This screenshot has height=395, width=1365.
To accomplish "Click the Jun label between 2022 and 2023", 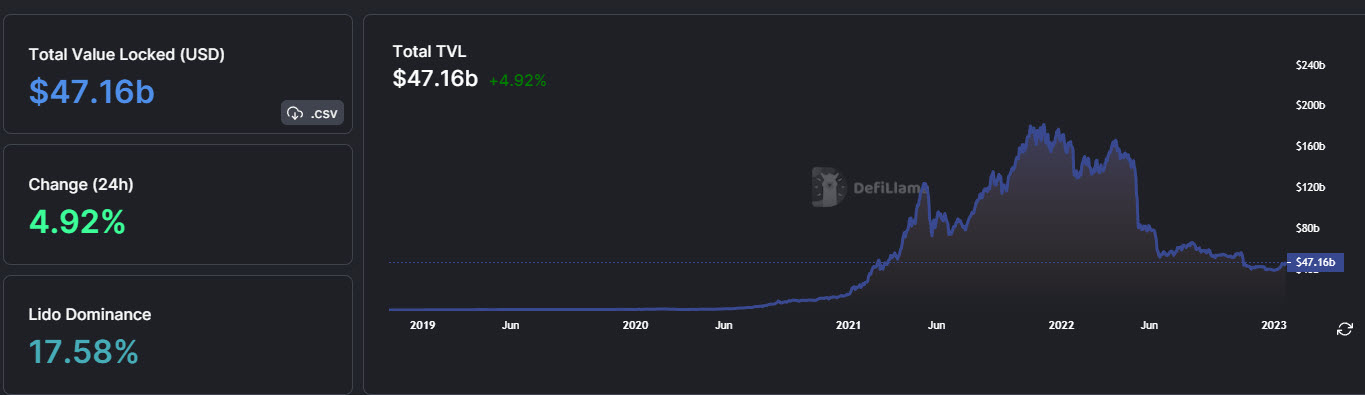I will 1149,325.
